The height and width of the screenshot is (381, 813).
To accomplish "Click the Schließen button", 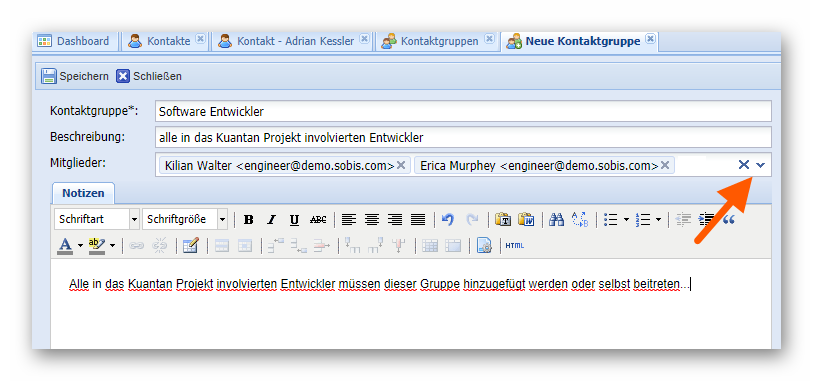I will point(149,76).
